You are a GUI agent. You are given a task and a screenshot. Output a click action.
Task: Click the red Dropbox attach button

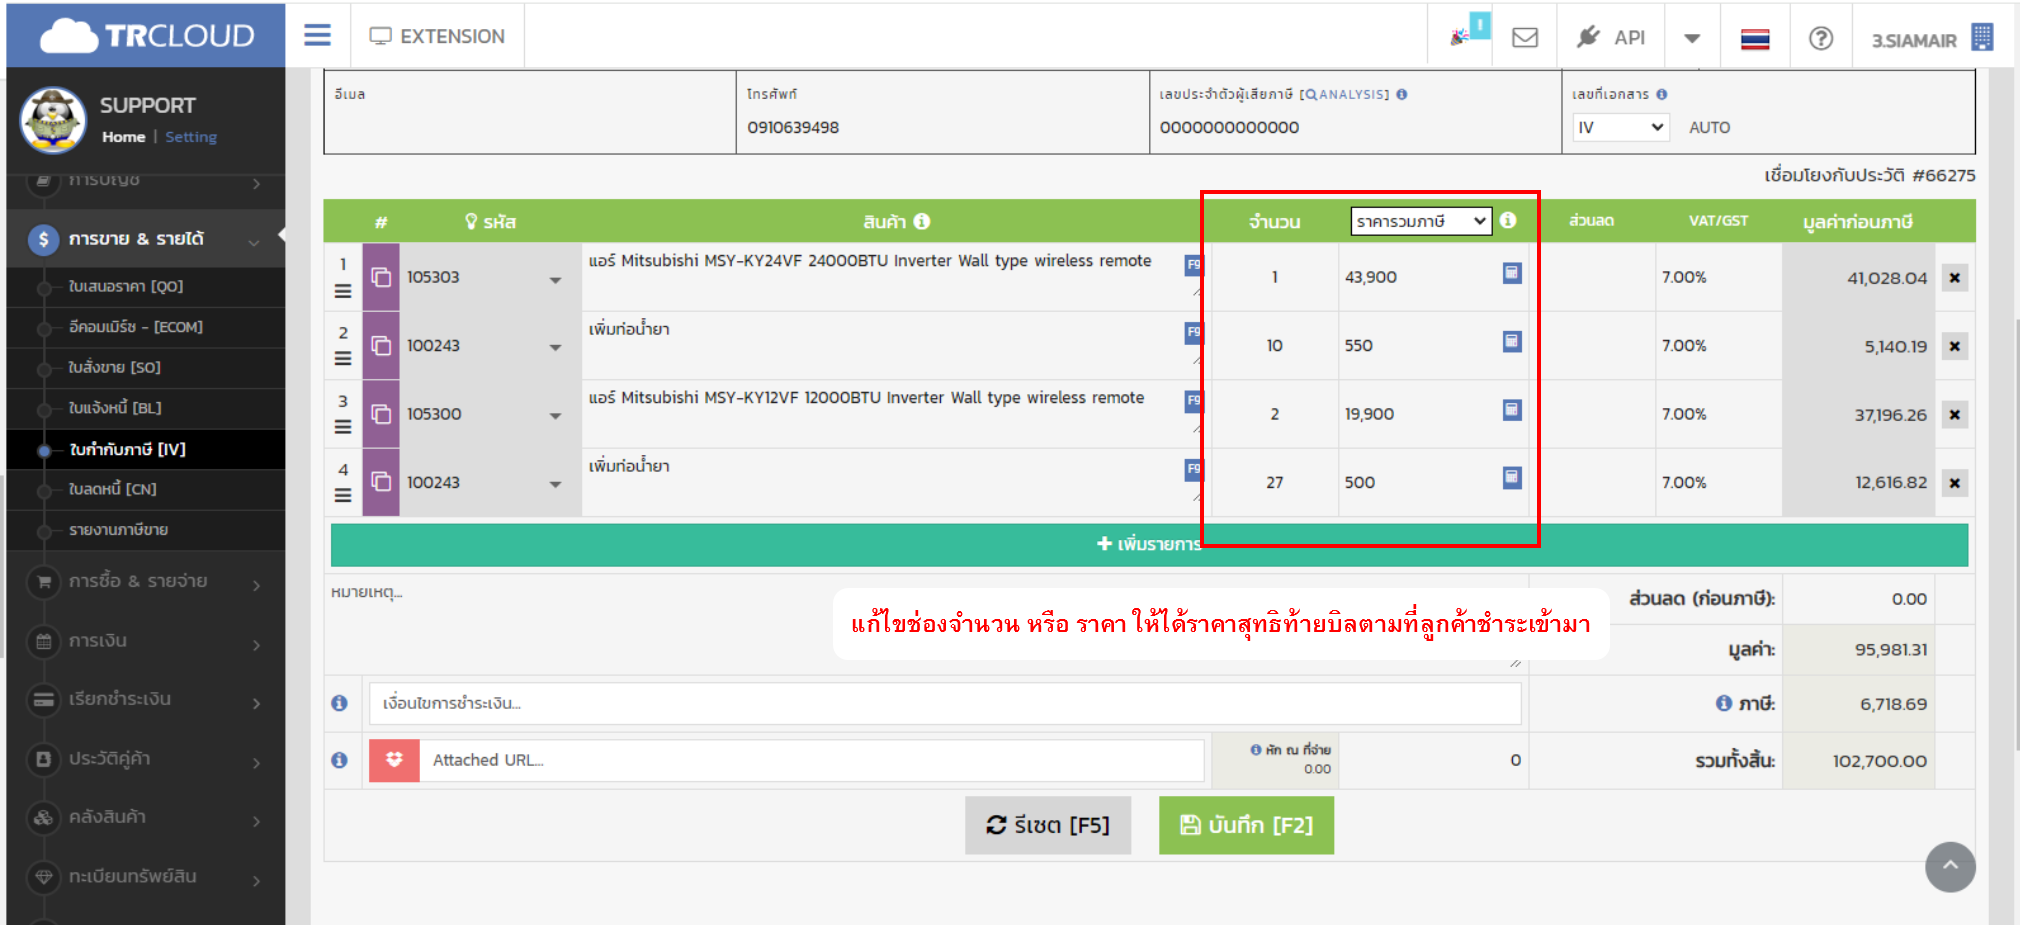coord(394,761)
